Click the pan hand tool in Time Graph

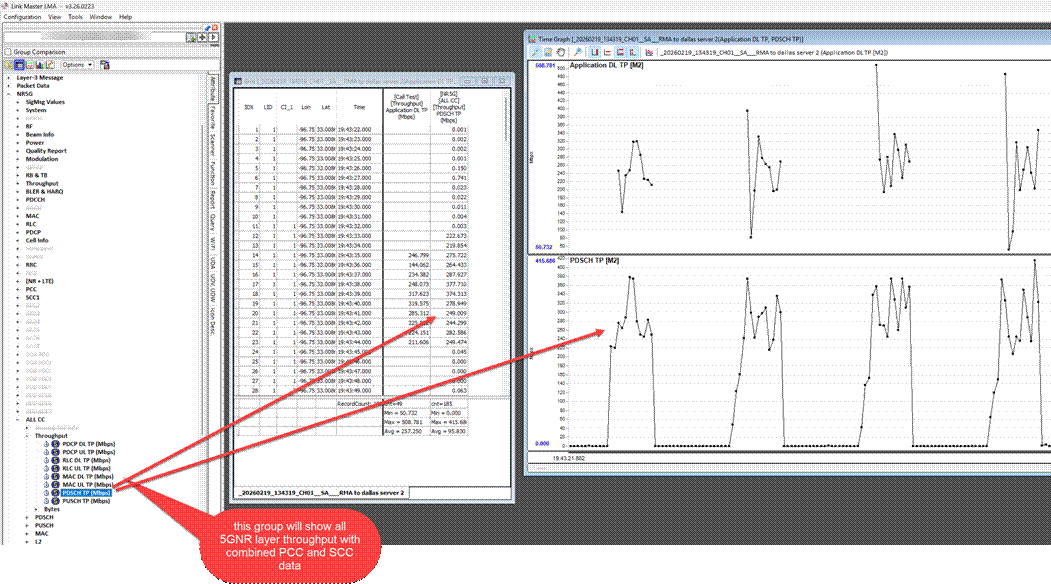563,51
